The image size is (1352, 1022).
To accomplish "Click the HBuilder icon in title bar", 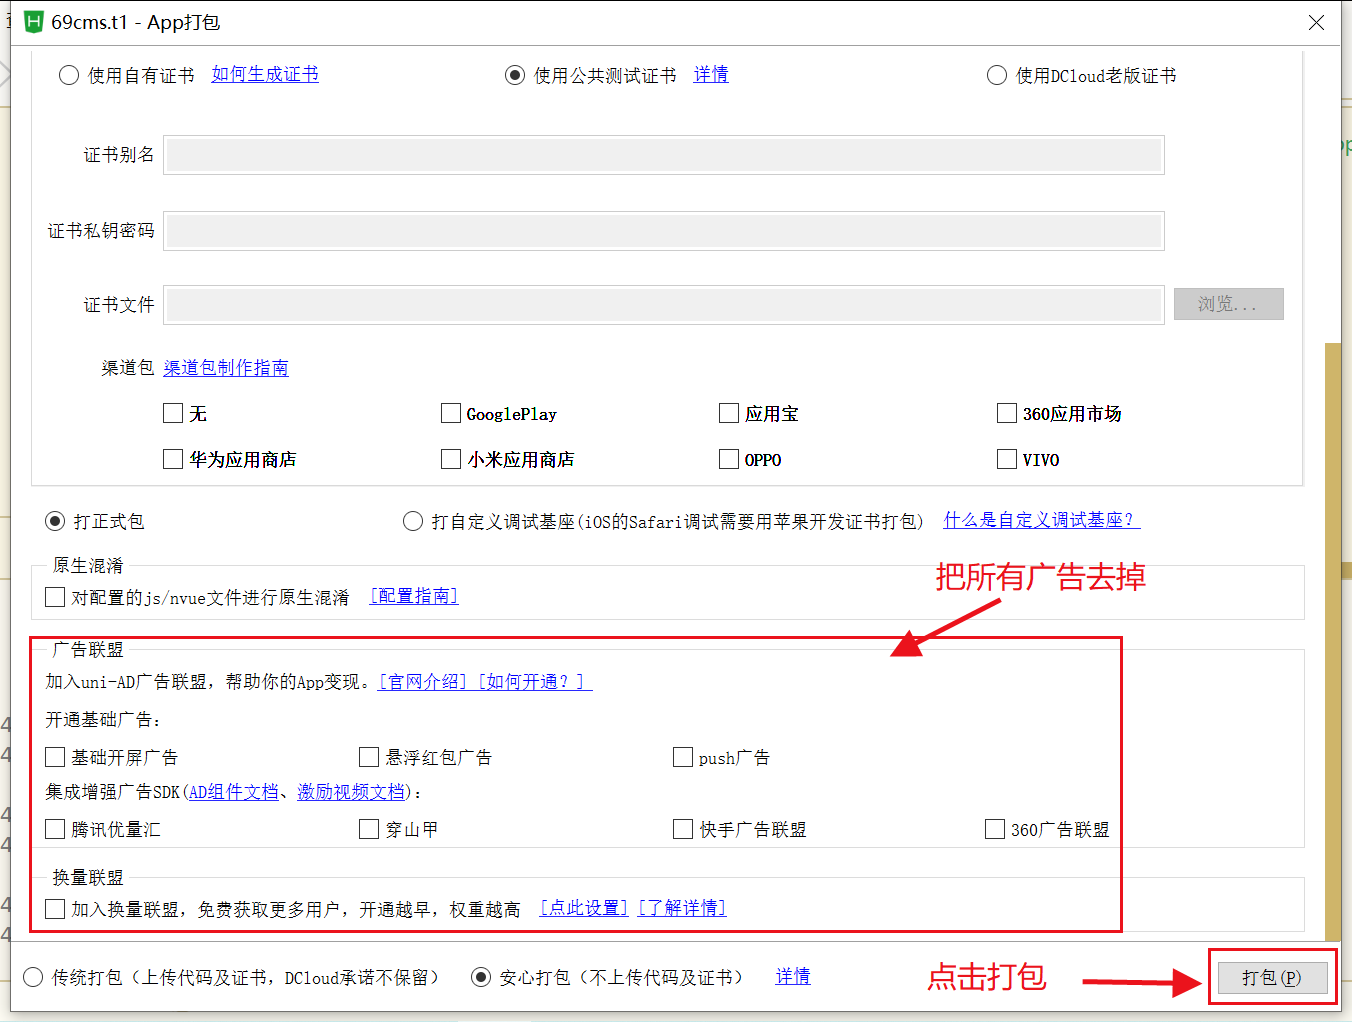I will 34,21.
